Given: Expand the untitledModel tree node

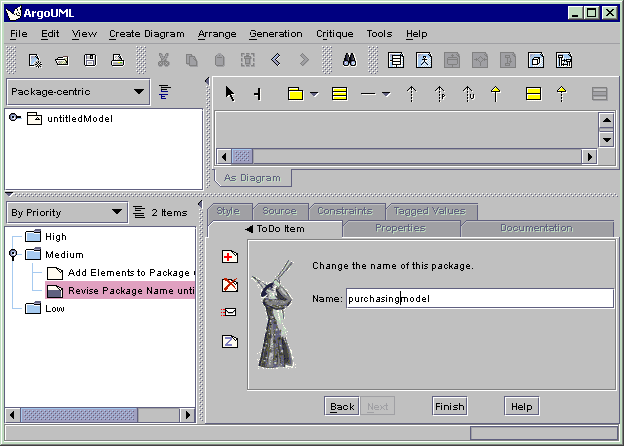Looking at the screenshot, I should (x=14, y=118).
